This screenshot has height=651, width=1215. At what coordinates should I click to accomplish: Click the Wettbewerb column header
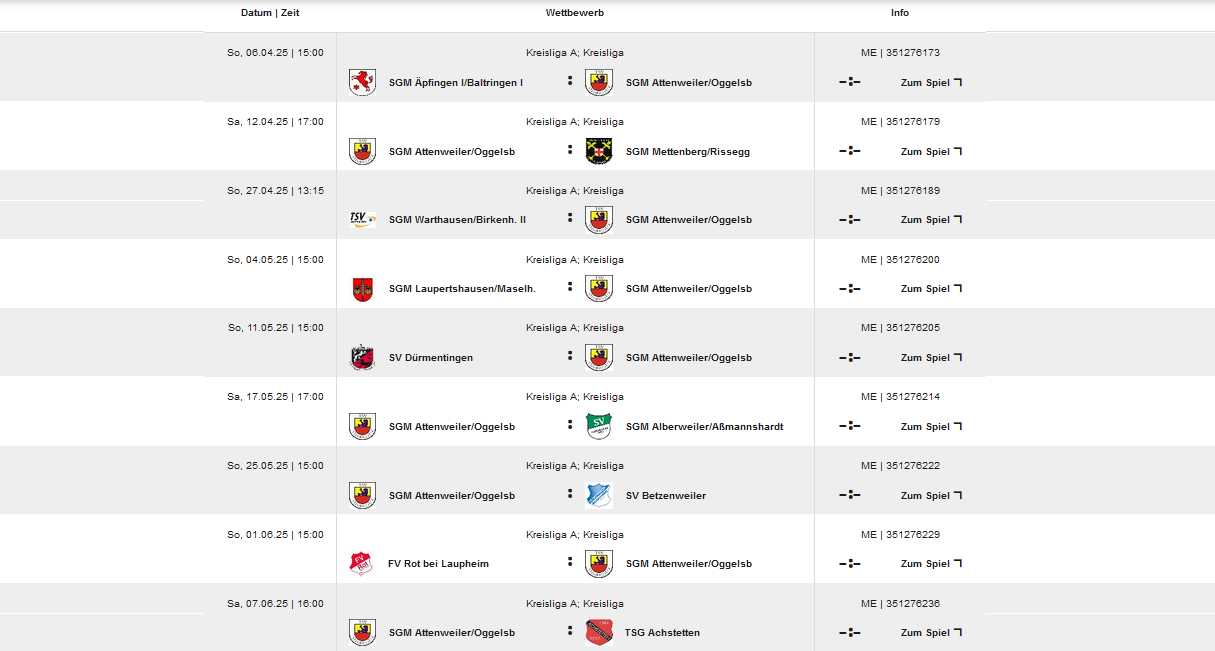[575, 13]
